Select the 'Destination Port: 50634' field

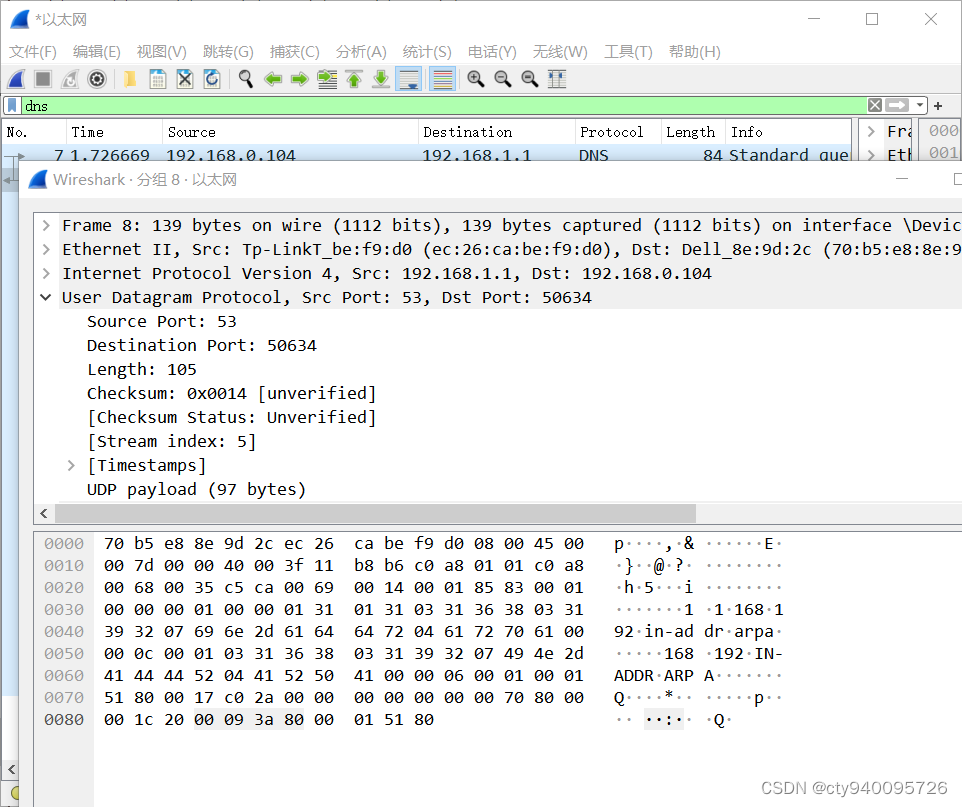click(x=201, y=345)
